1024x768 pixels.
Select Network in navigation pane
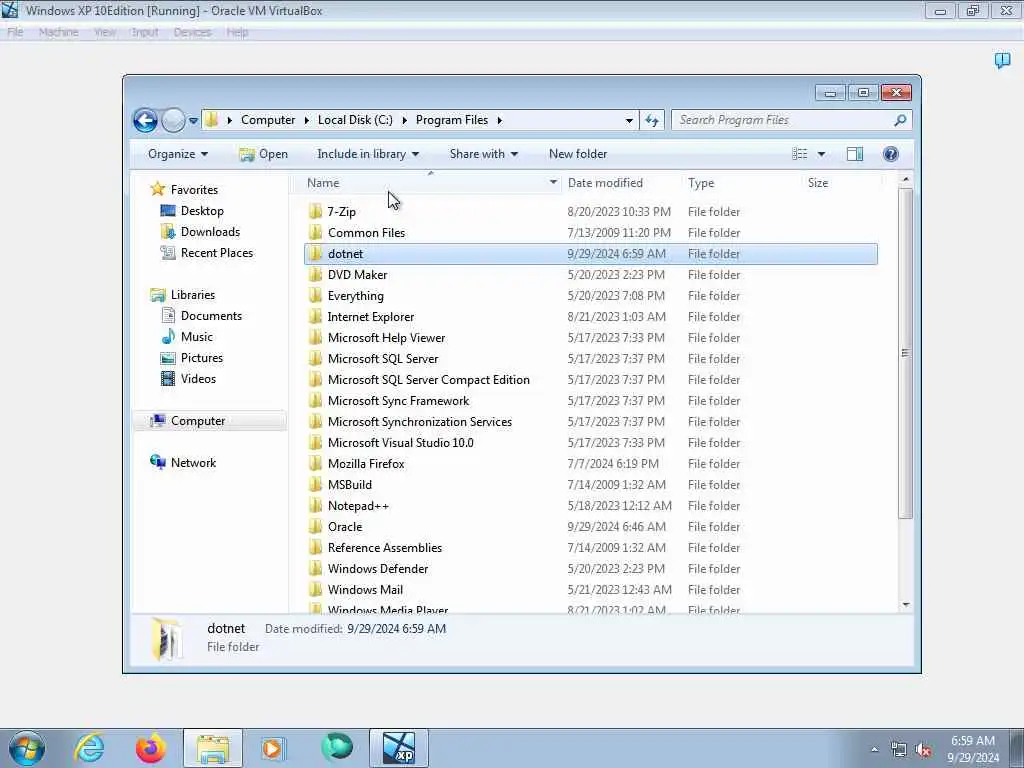pos(193,463)
